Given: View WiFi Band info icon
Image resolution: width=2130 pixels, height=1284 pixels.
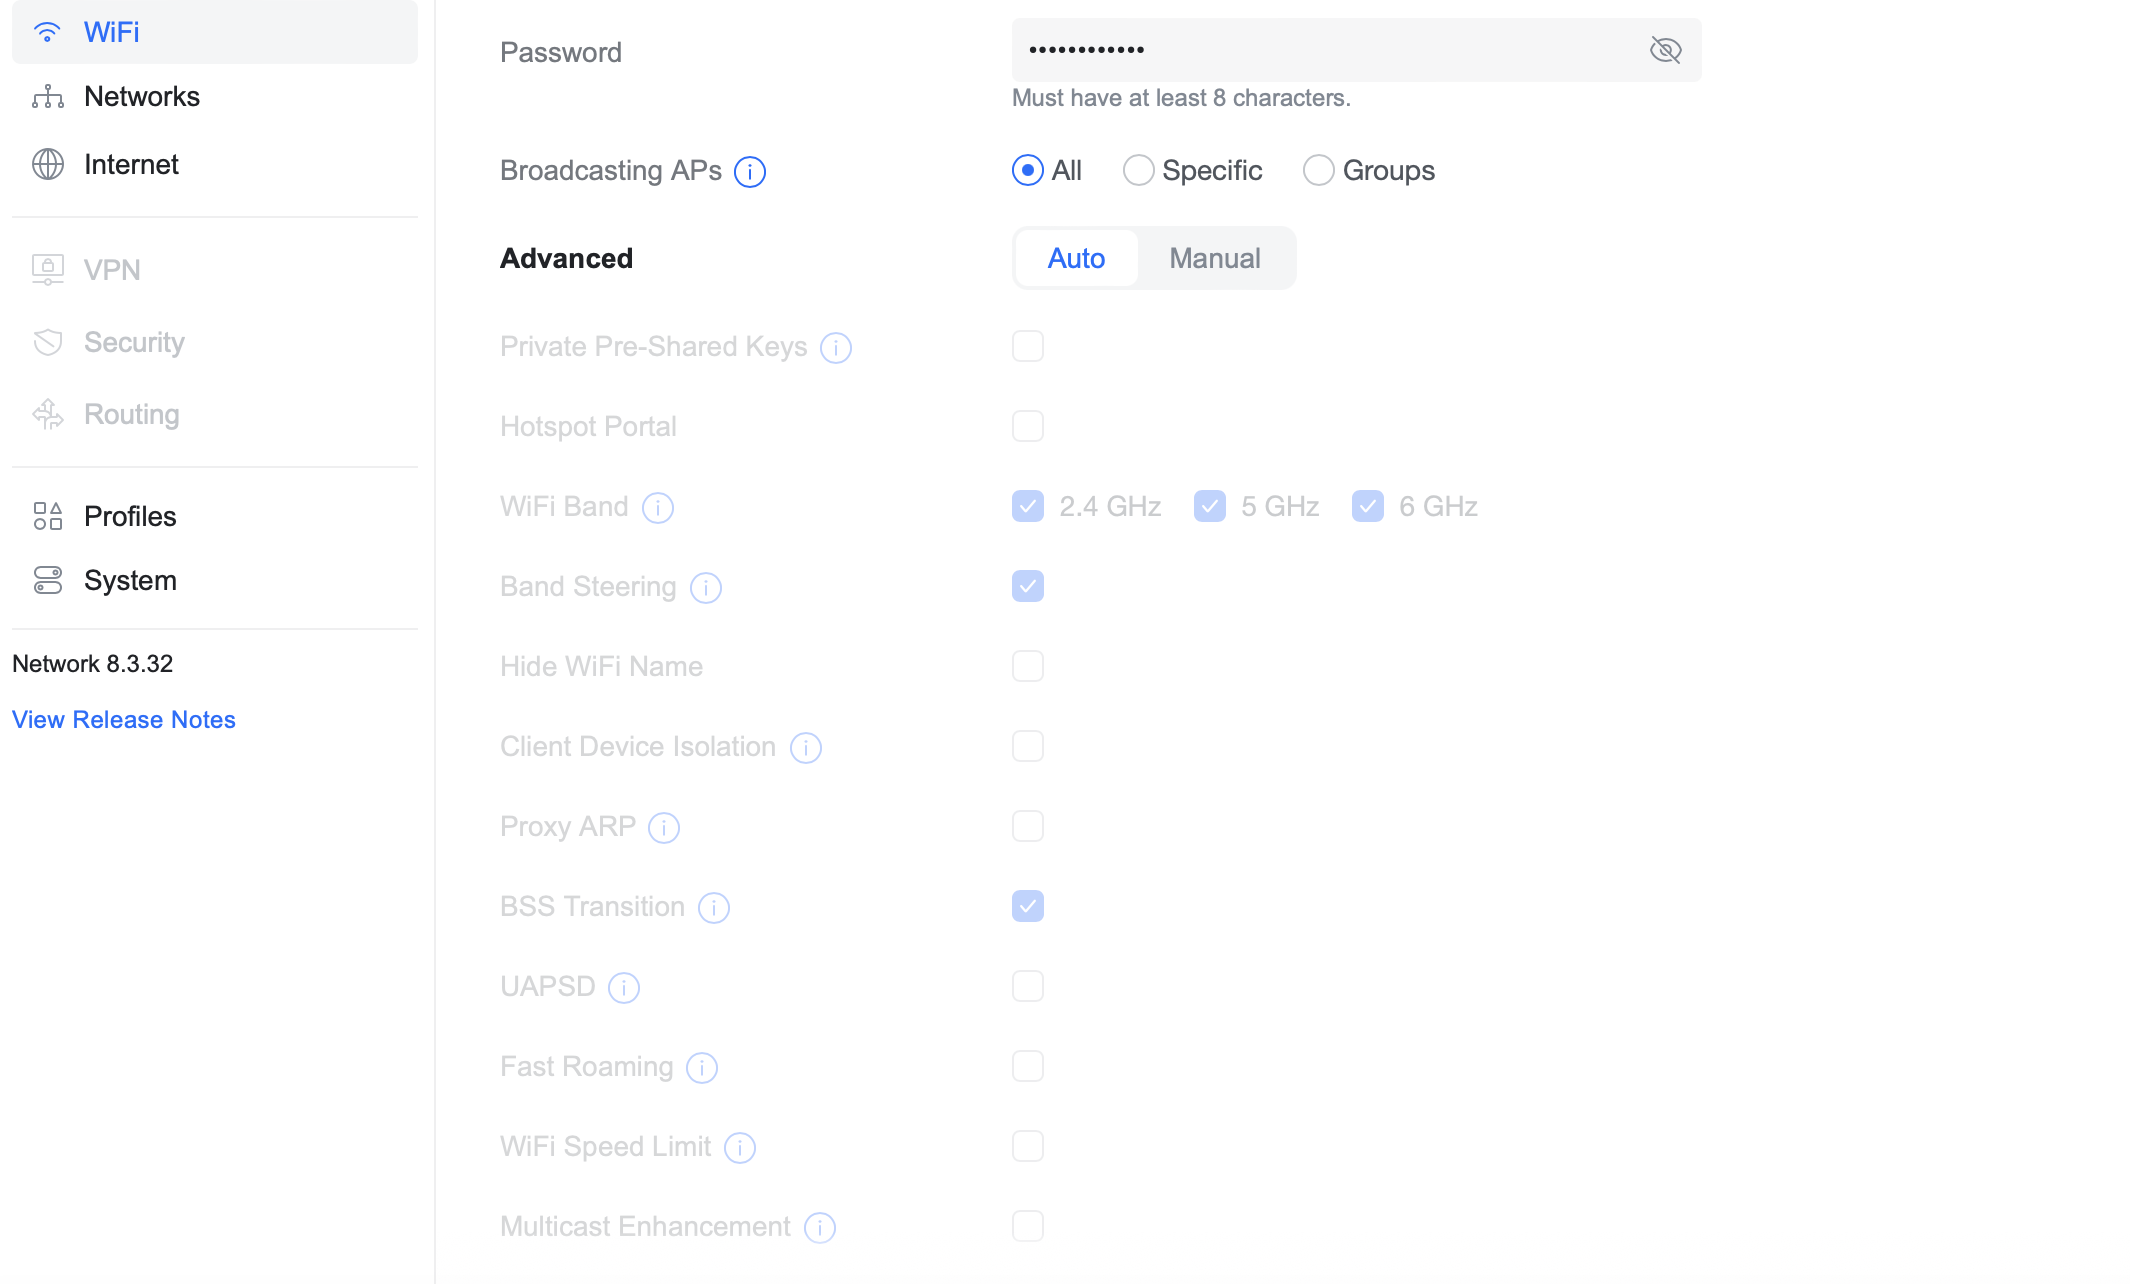Looking at the screenshot, I should pyautogui.click(x=658, y=508).
